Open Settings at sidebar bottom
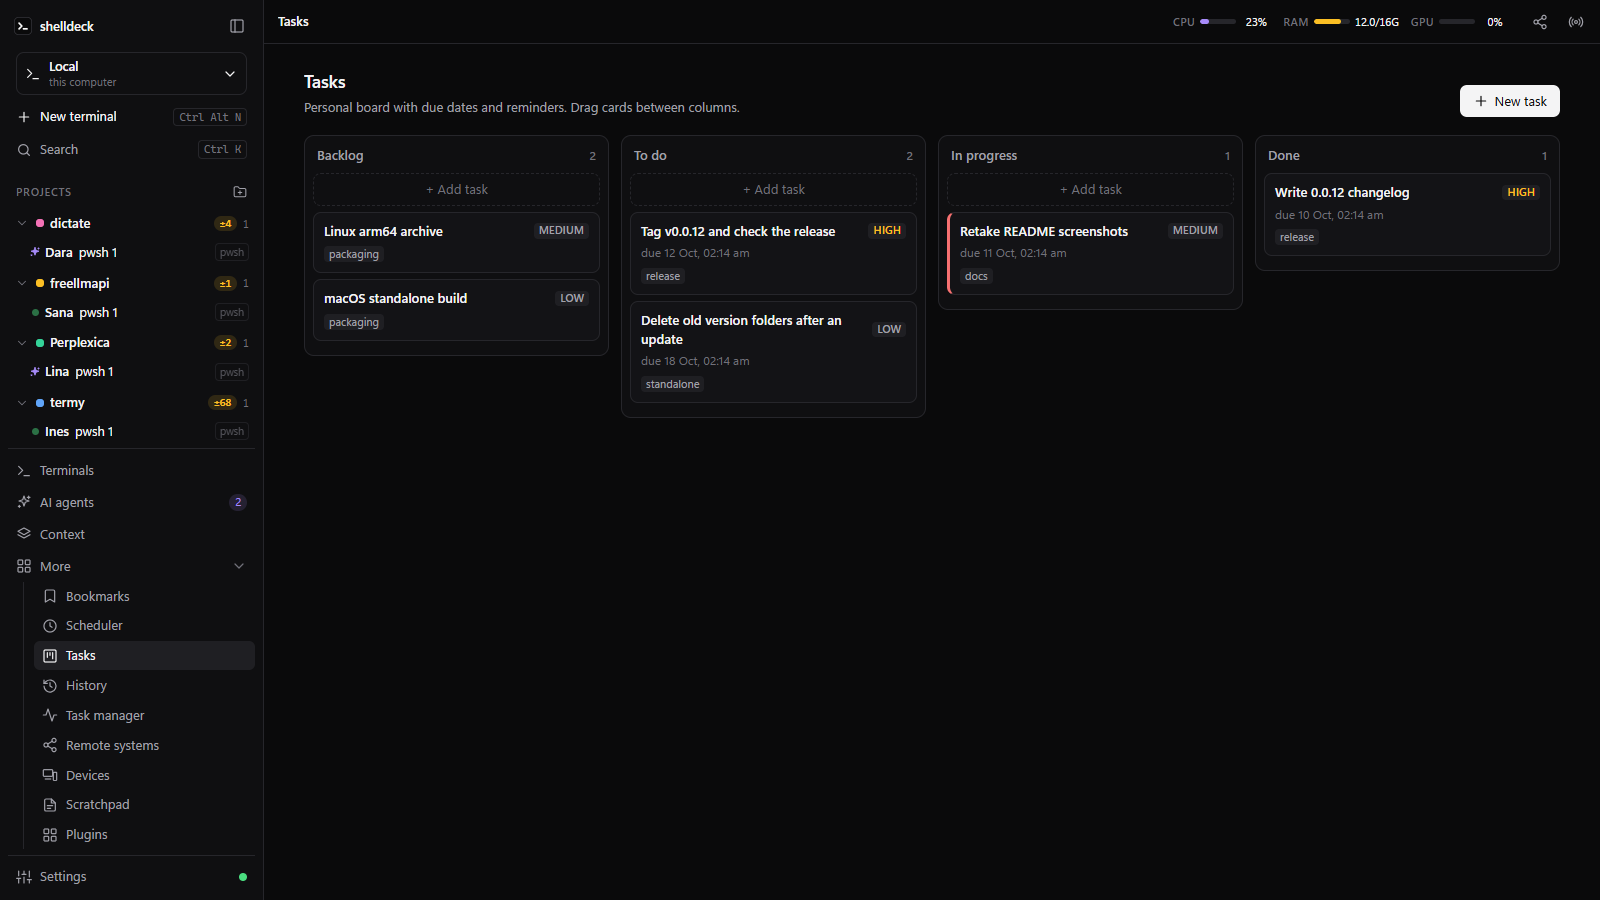This screenshot has height=900, width=1600. point(131,877)
